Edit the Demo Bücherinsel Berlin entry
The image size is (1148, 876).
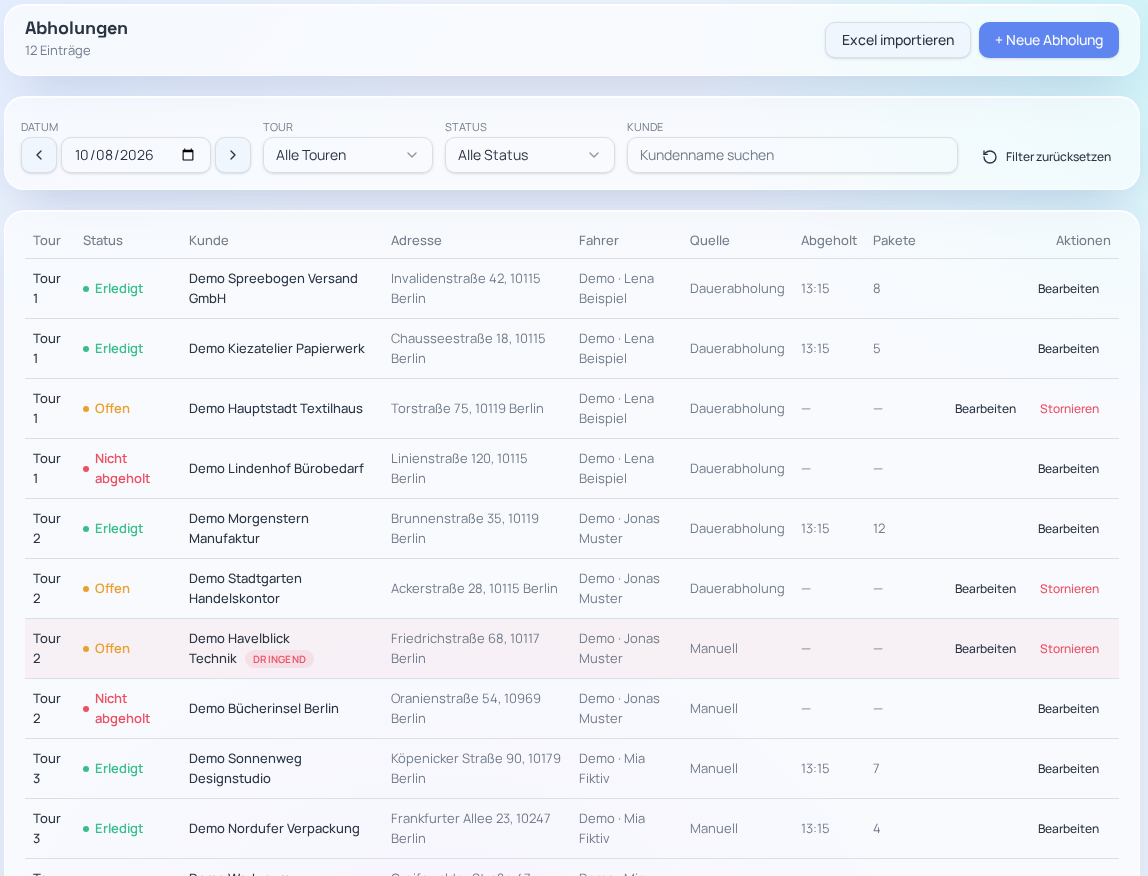pyautogui.click(x=1068, y=709)
